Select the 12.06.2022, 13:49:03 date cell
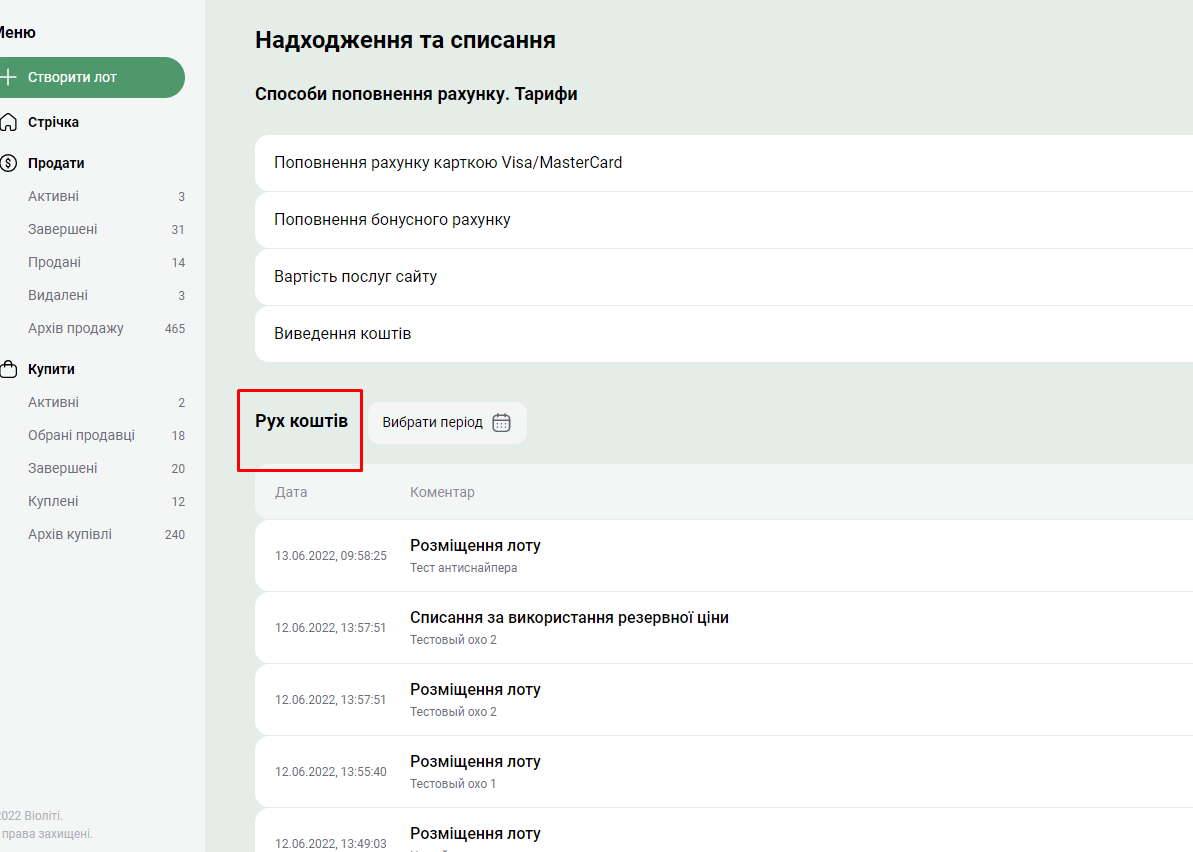 coord(331,844)
